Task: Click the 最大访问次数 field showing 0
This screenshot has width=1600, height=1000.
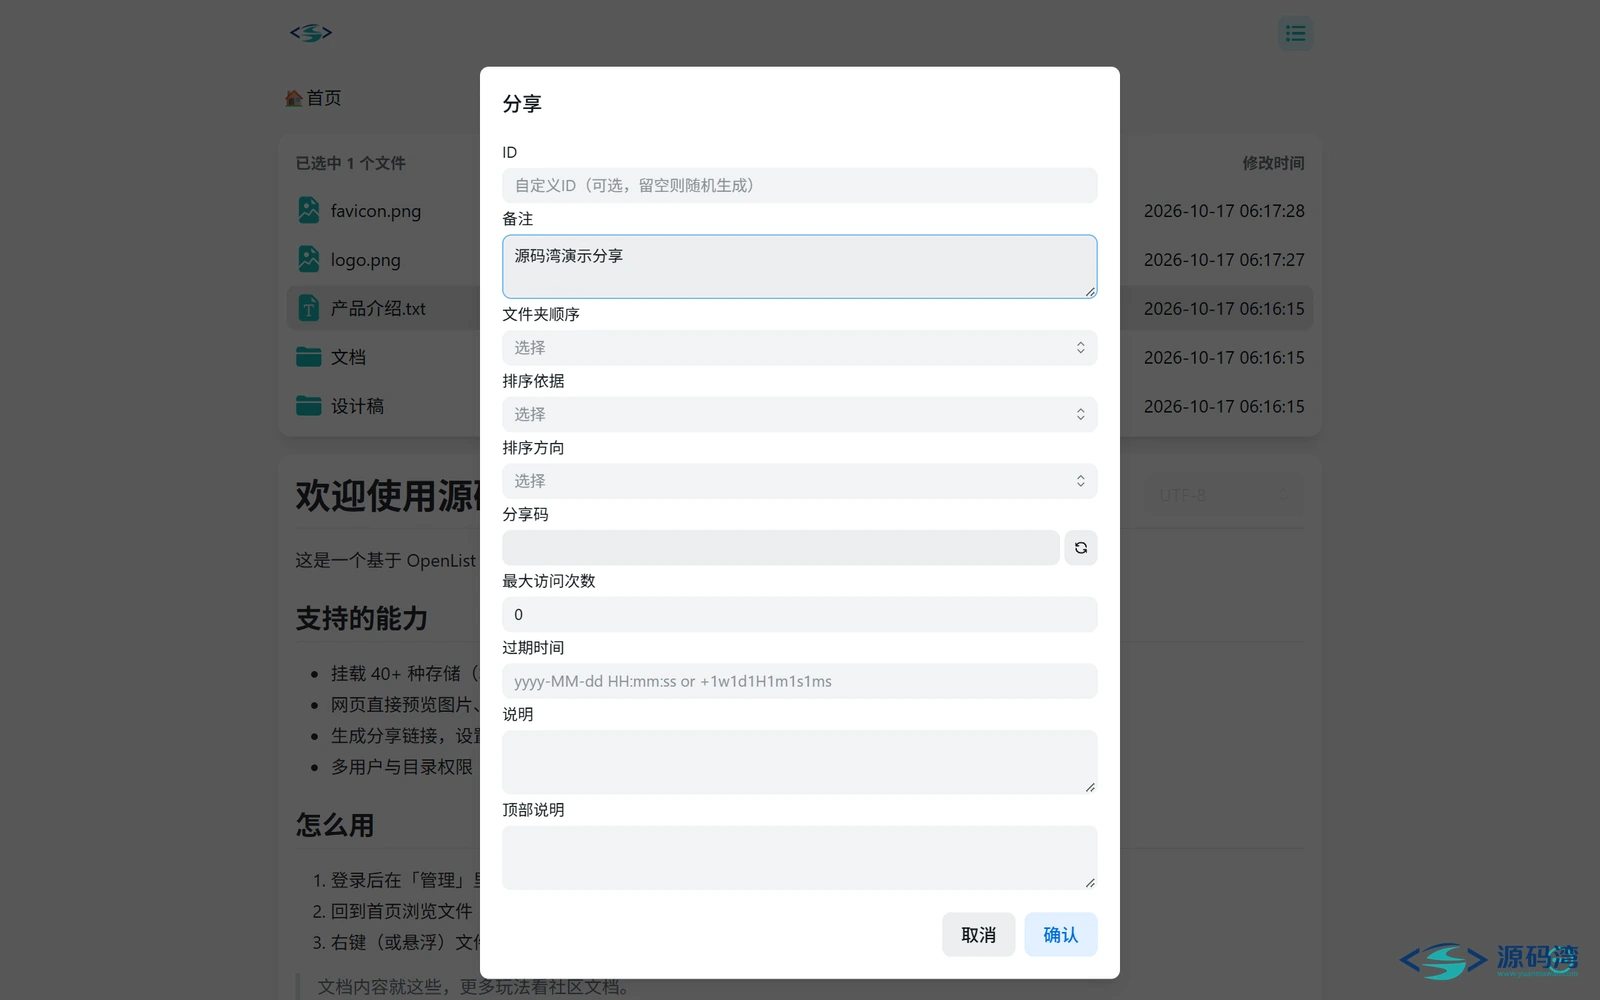Action: tap(800, 614)
